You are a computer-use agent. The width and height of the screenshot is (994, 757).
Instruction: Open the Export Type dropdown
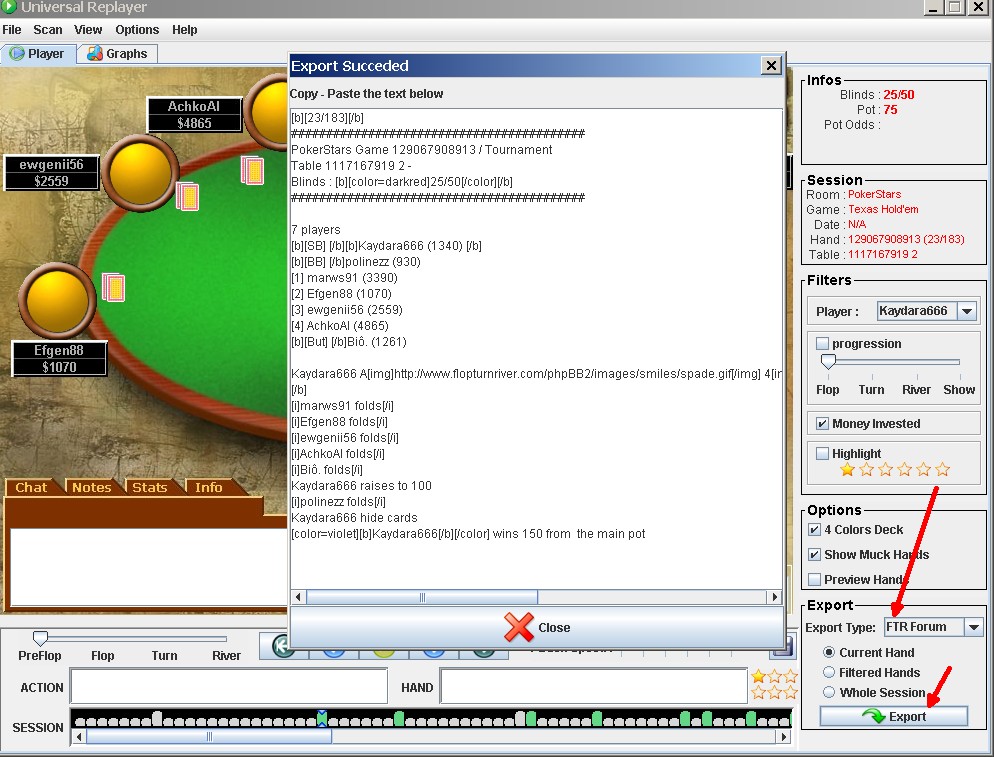click(x=933, y=627)
